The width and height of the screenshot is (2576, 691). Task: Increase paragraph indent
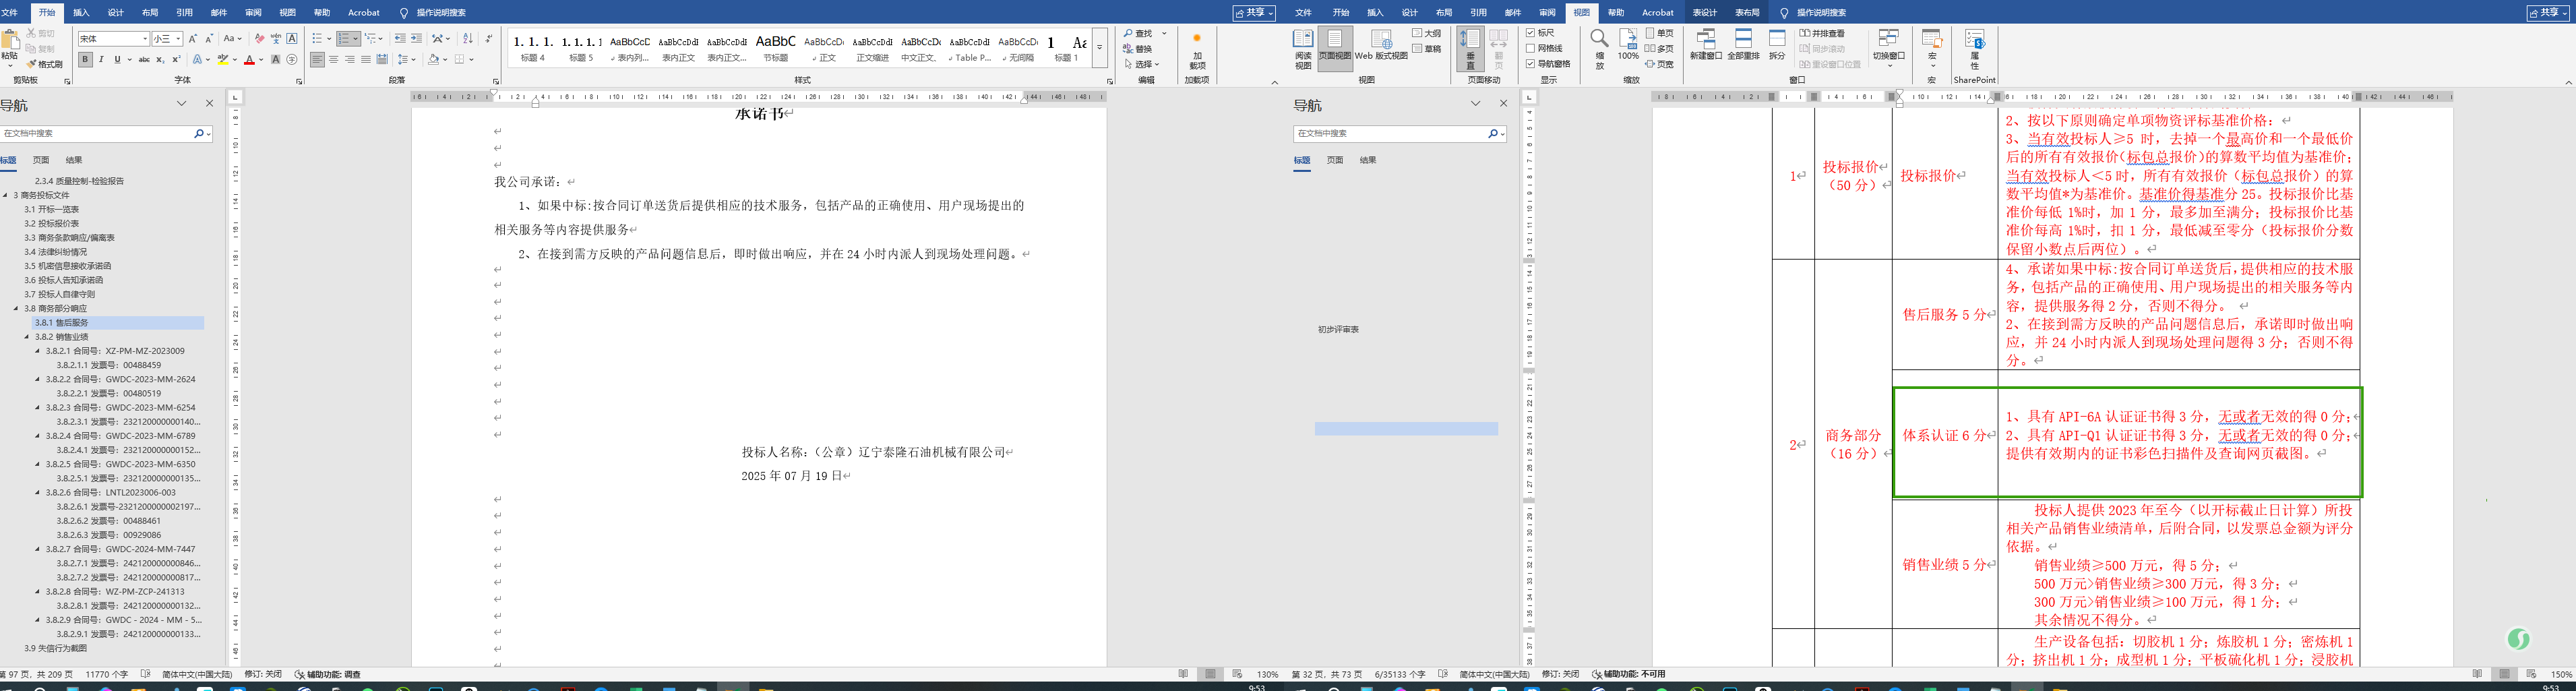(416, 39)
